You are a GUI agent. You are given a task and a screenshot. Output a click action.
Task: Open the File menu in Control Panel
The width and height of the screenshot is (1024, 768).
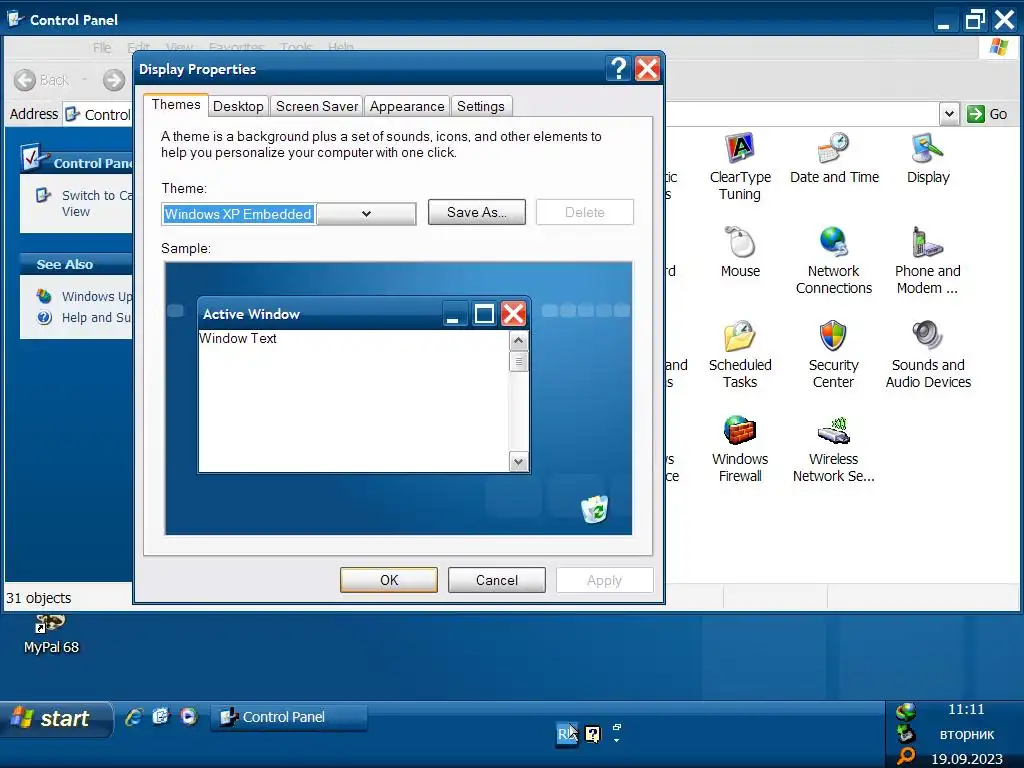[102, 47]
